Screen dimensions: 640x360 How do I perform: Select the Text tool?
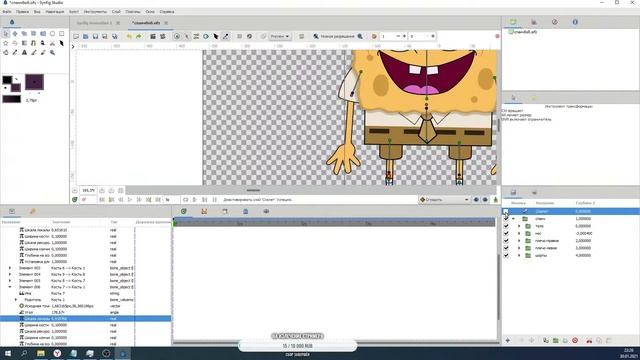24,52
